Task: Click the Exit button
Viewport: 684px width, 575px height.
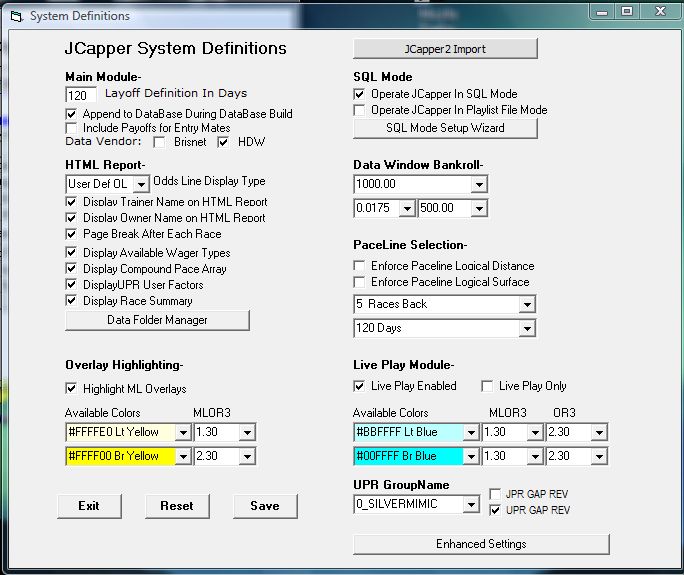Action: click(89, 506)
